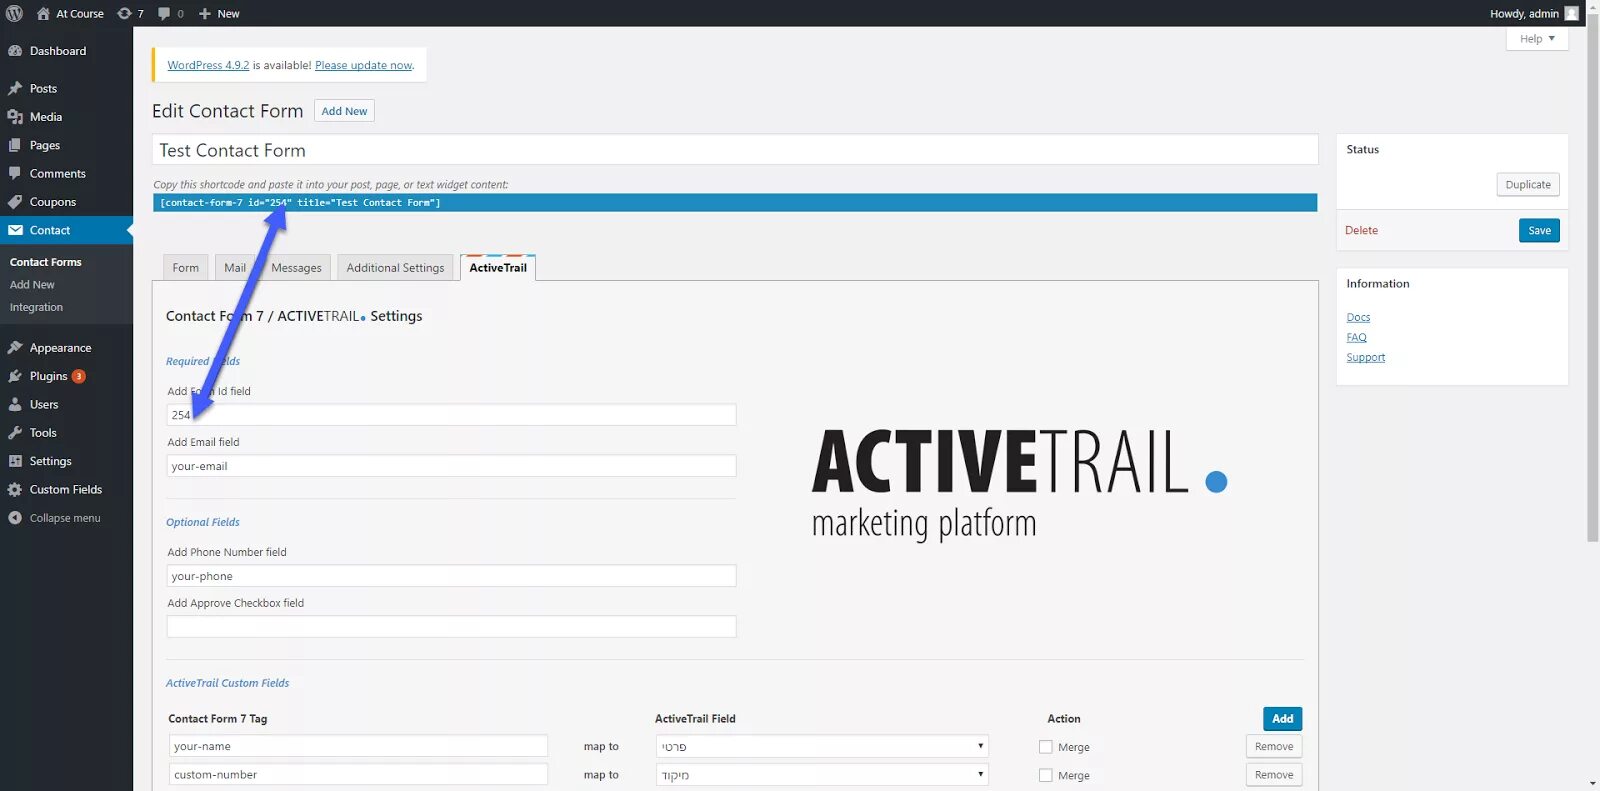Click the blue Add button

click(x=1282, y=719)
